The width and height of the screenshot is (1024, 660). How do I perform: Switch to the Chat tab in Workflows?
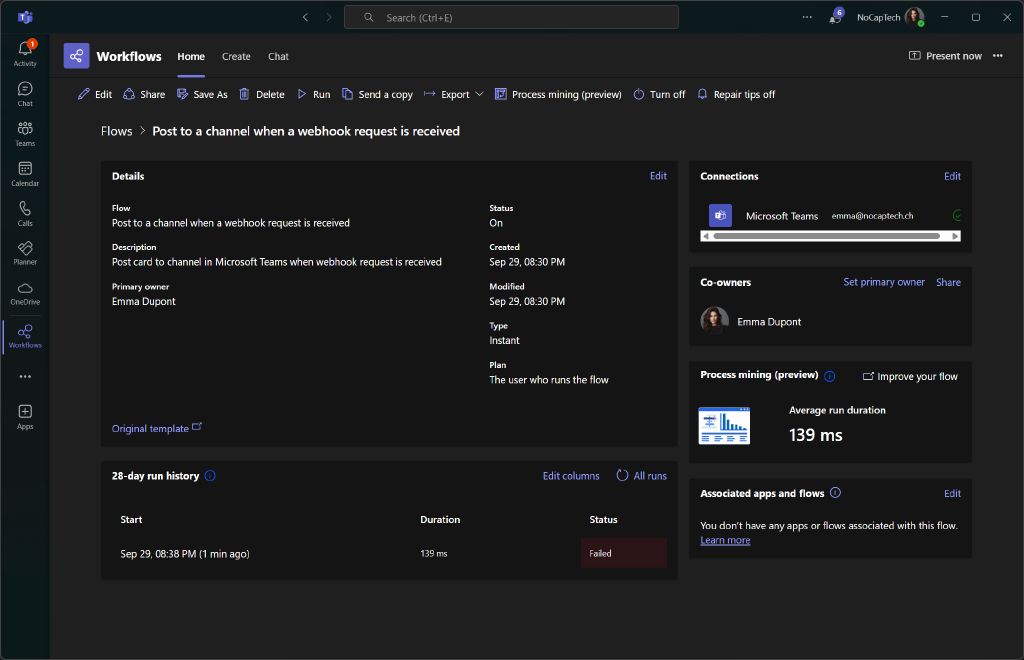[278, 57]
